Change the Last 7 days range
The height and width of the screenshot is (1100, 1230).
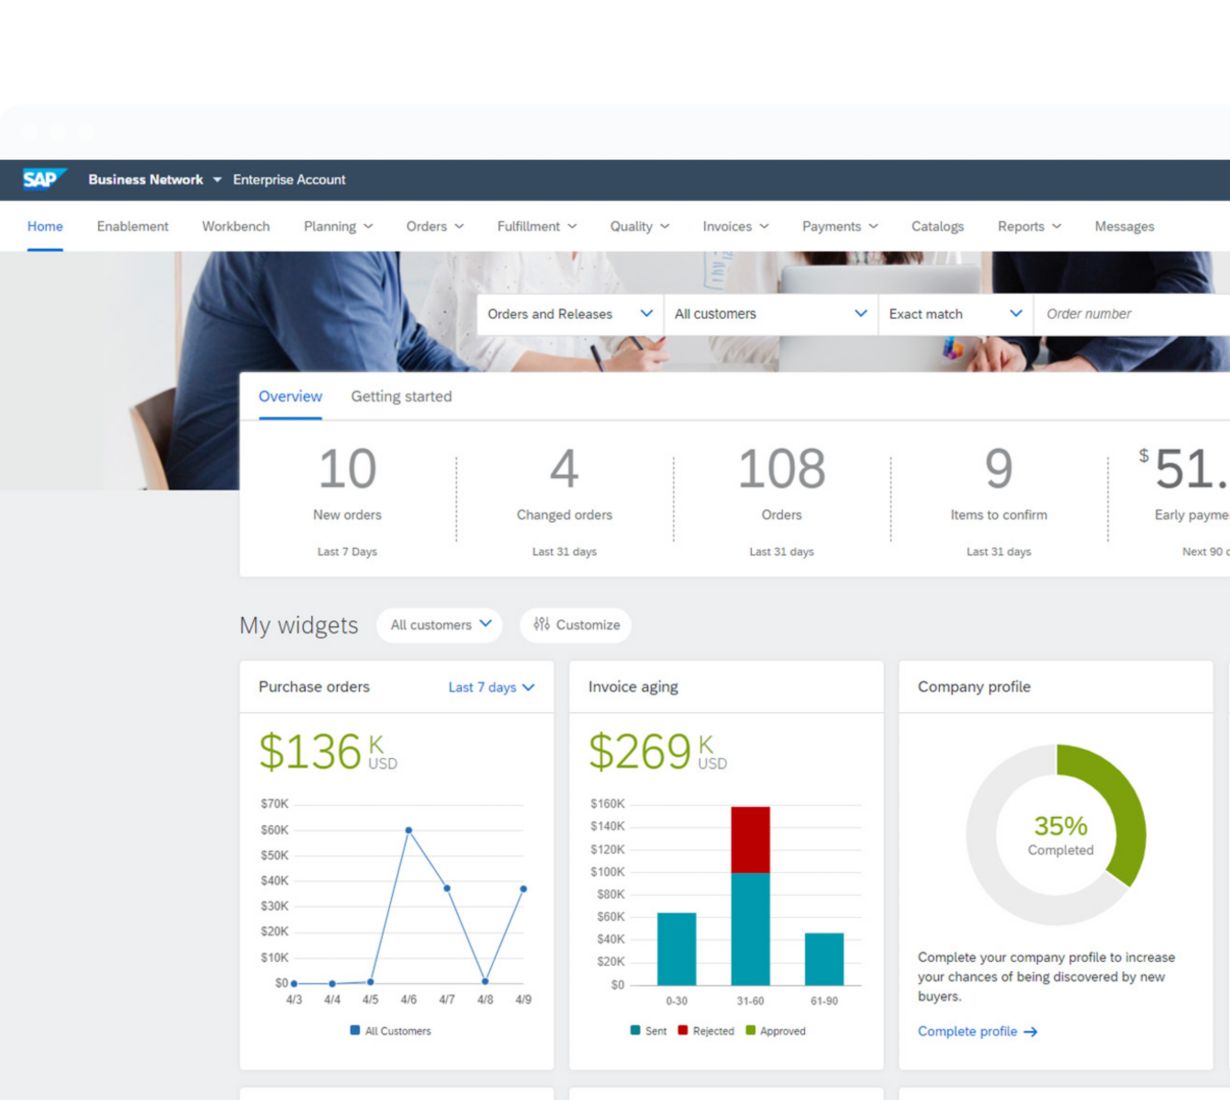491,687
